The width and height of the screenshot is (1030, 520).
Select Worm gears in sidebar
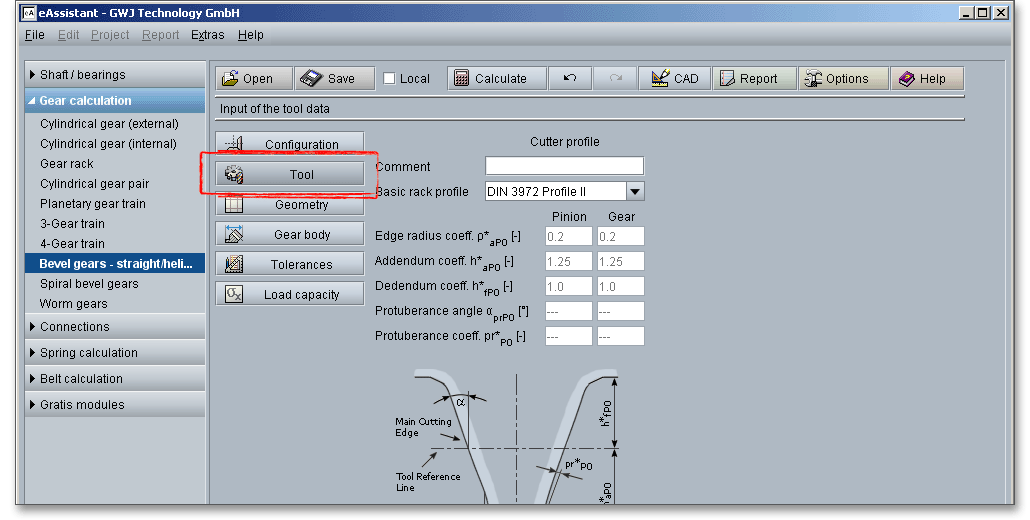coord(74,304)
